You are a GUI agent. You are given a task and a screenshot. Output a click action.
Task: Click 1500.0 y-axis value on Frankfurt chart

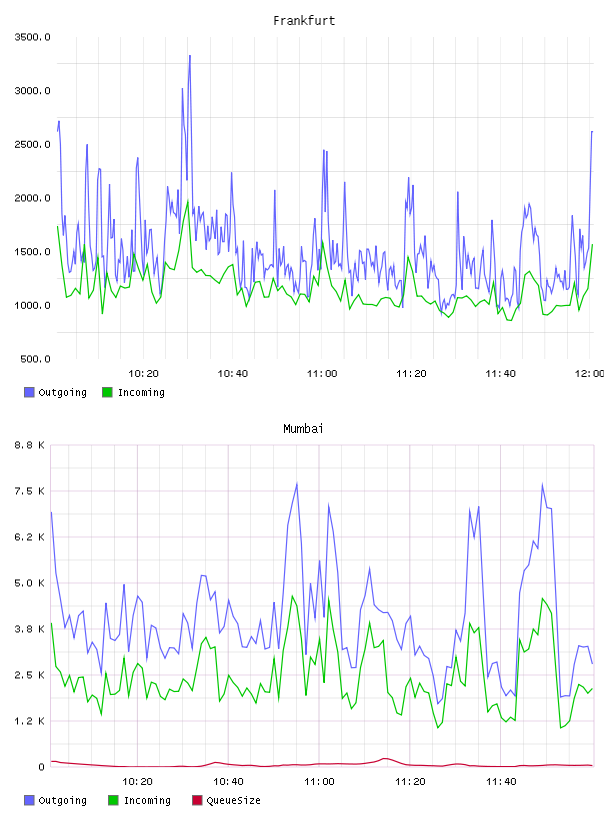[32, 252]
